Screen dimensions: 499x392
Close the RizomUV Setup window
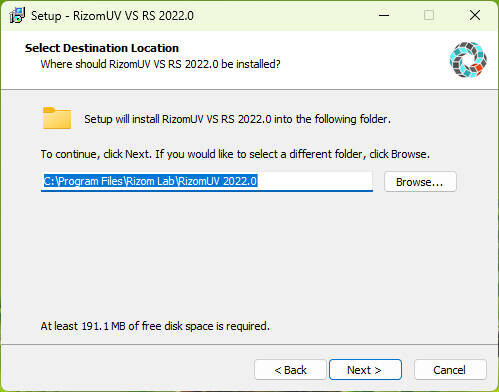(475, 15)
